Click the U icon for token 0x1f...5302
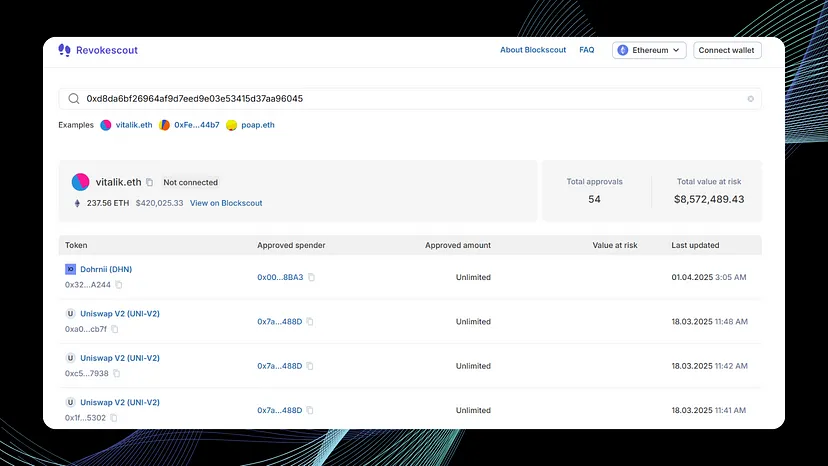The height and width of the screenshot is (466, 828). [70, 402]
